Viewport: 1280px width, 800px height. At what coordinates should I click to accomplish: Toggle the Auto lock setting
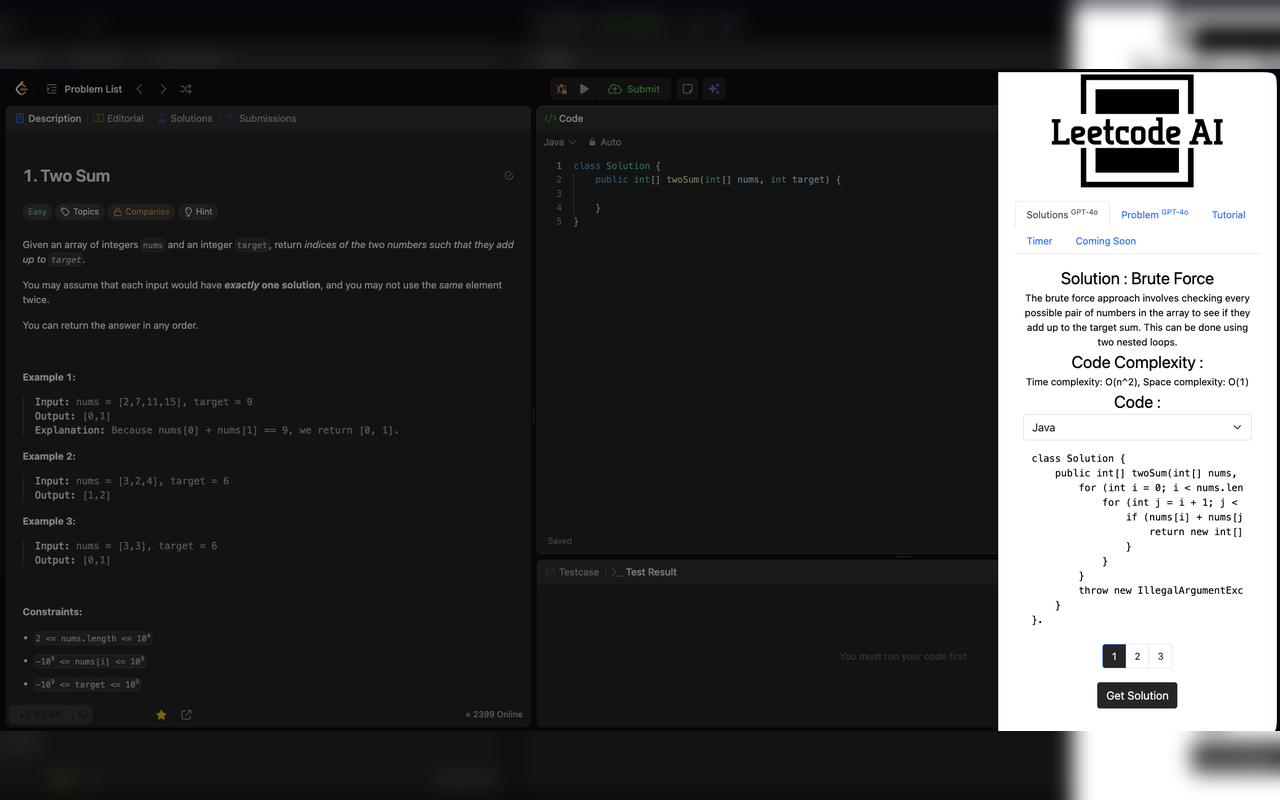pyautogui.click(x=605, y=142)
